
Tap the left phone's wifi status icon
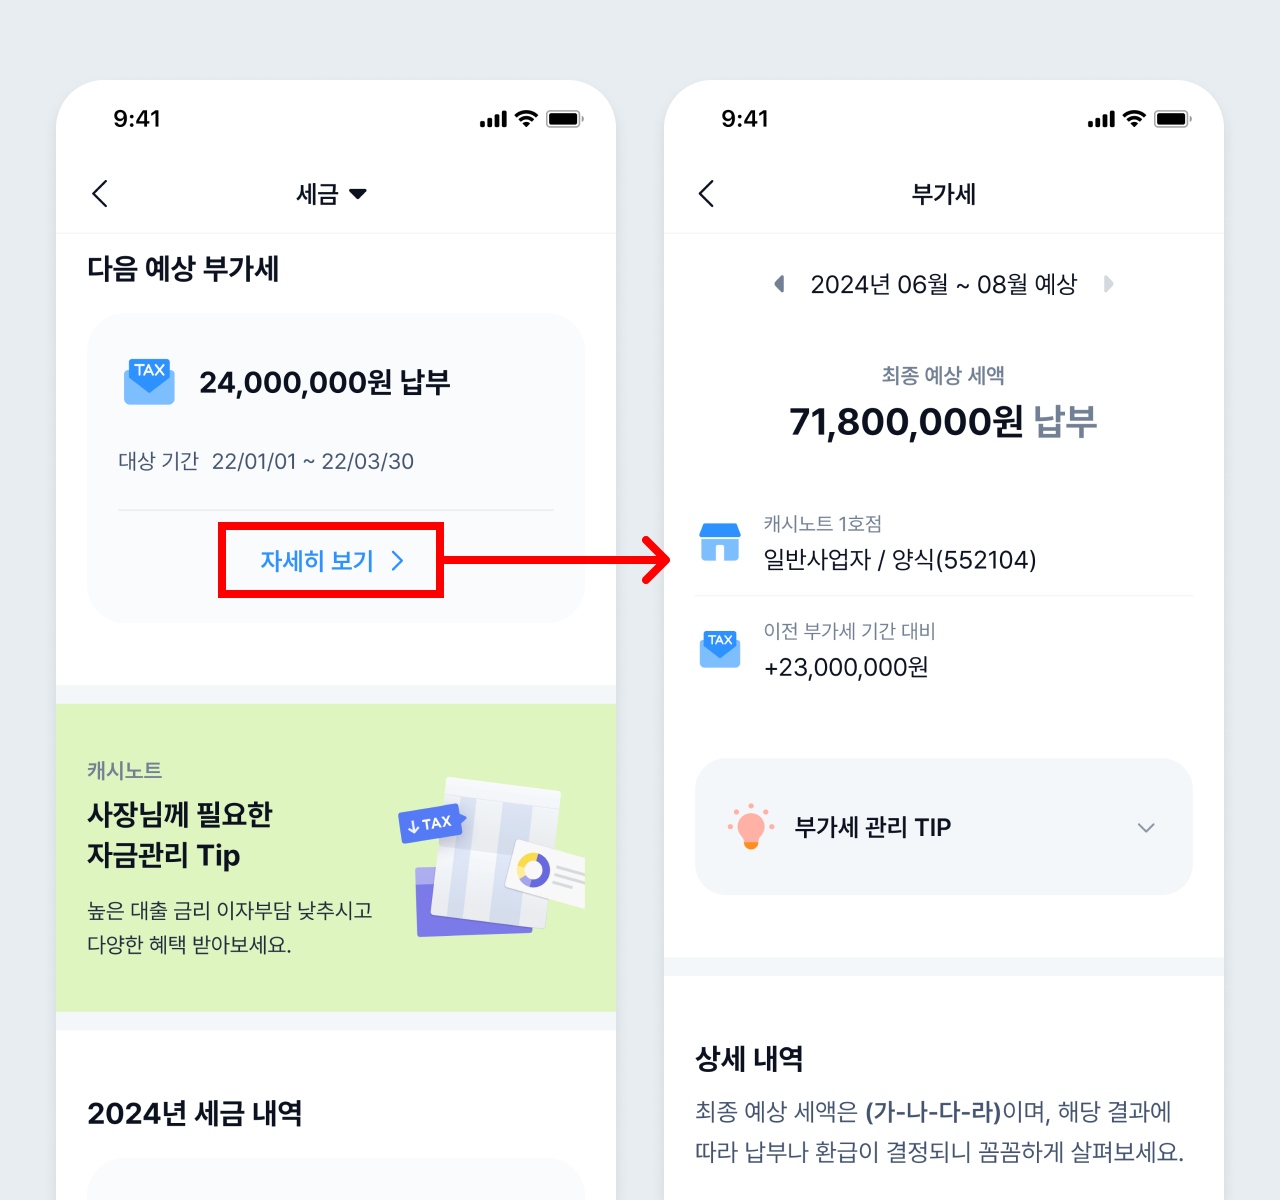coord(526,119)
